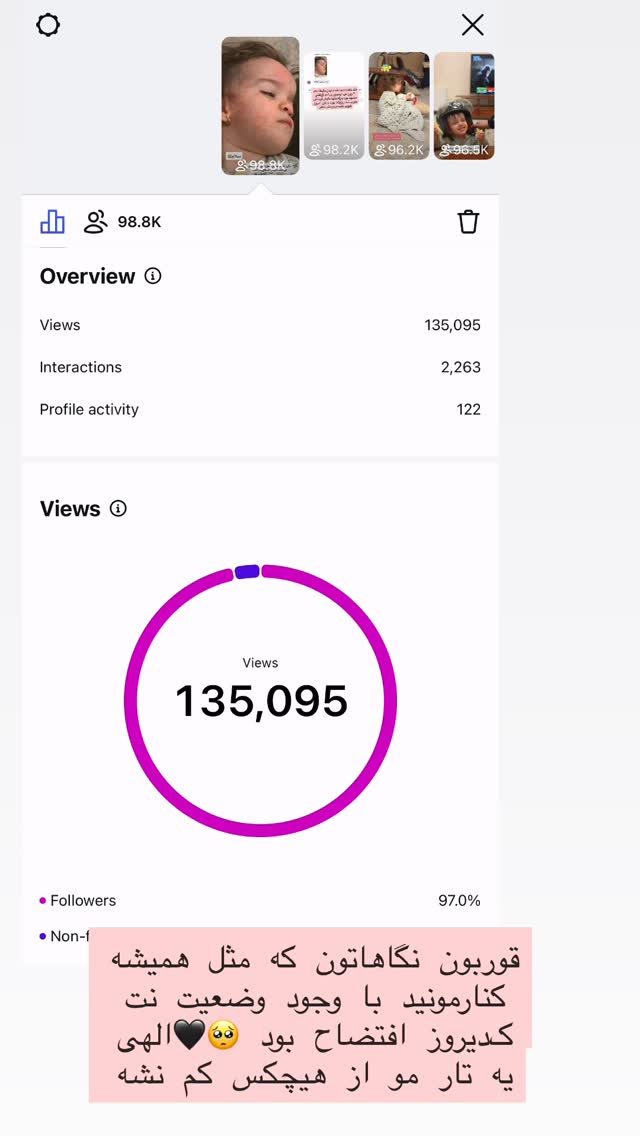This screenshot has width=640, height=1136.
Task: Open the settings gear icon
Action: point(48,25)
